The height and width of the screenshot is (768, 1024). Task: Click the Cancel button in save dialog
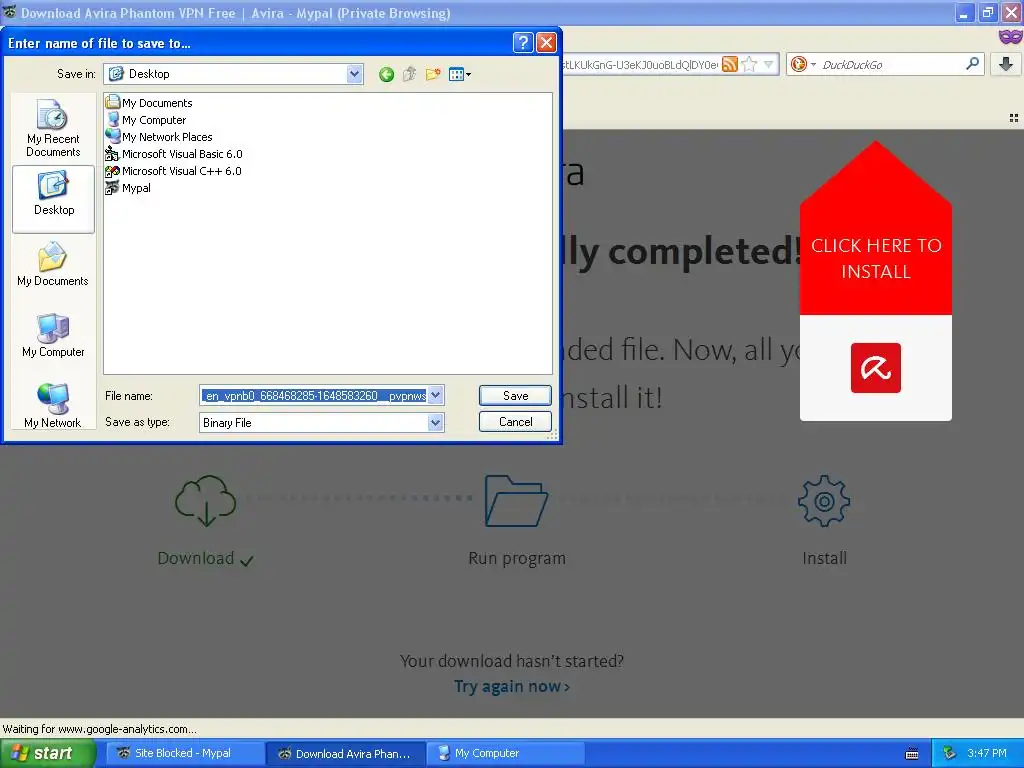515,422
